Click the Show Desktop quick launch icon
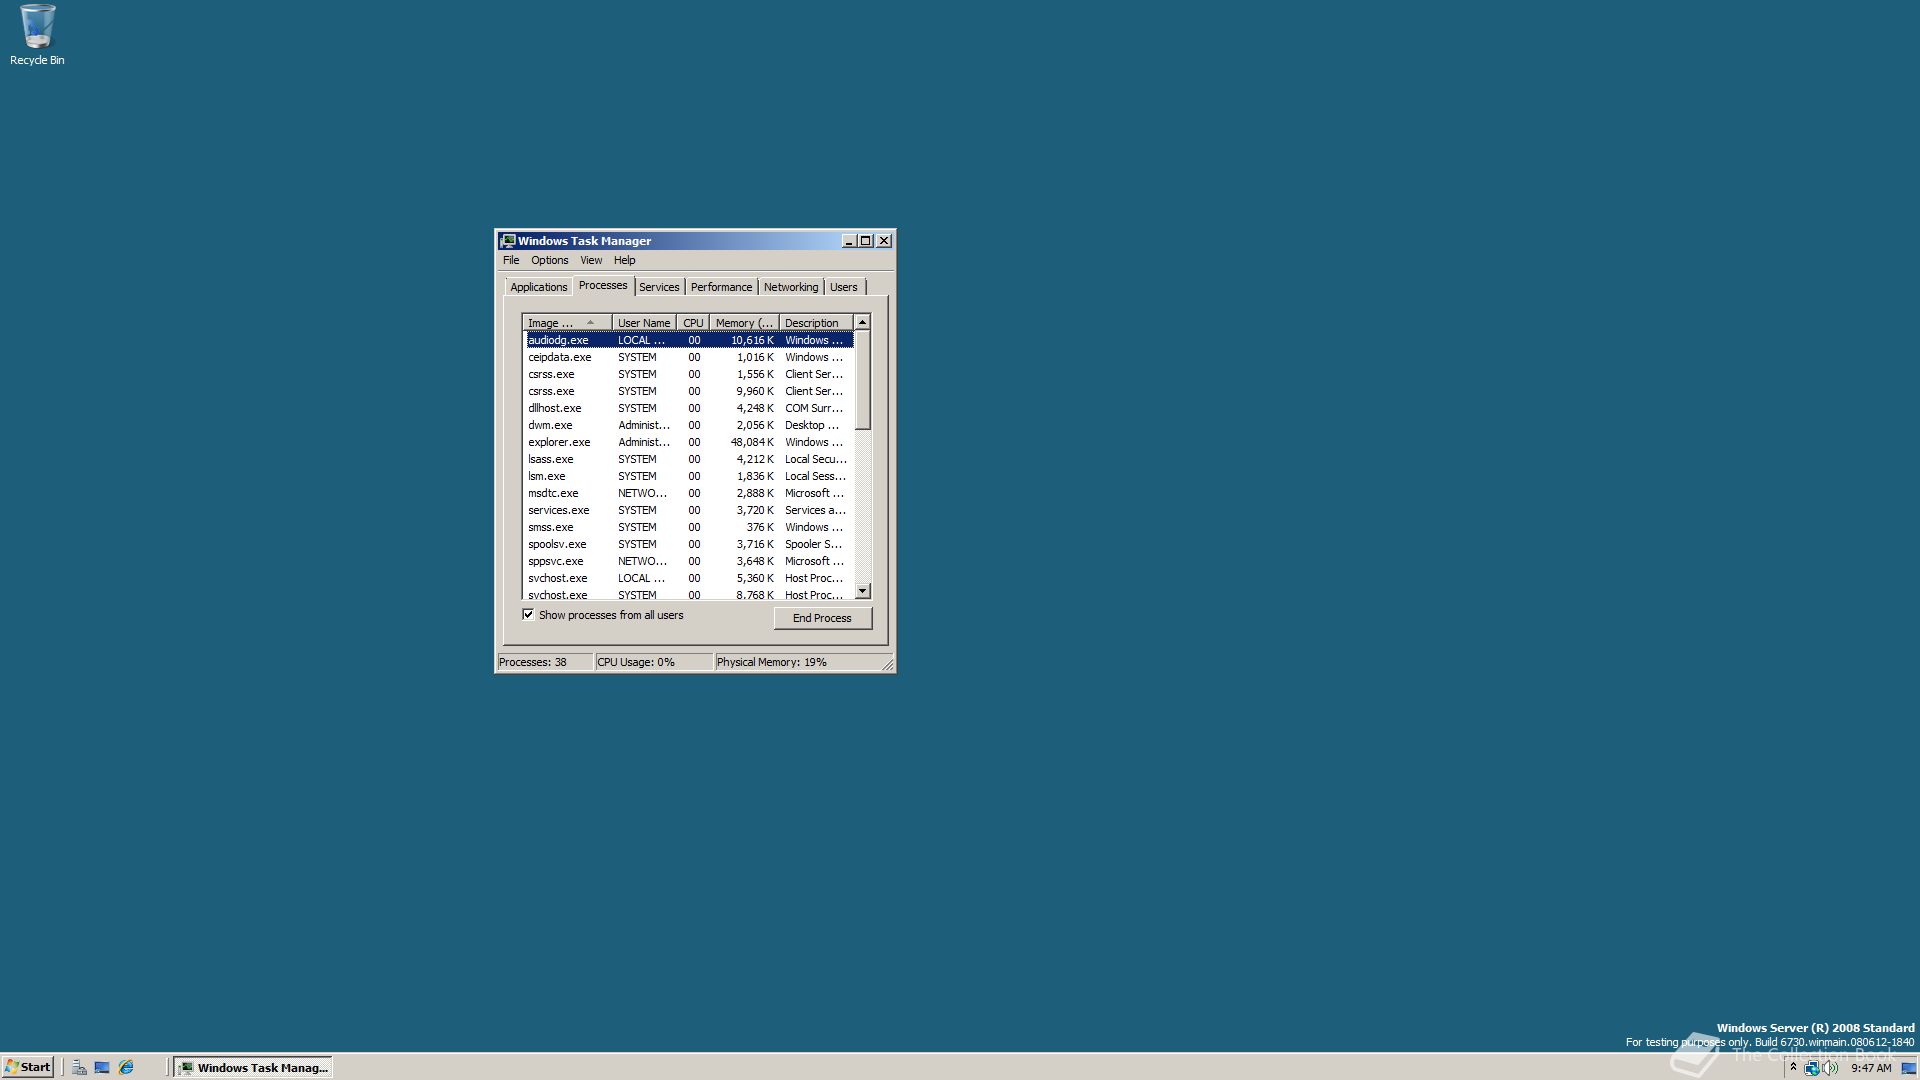The image size is (1920, 1080). (x=102, y=1067)
